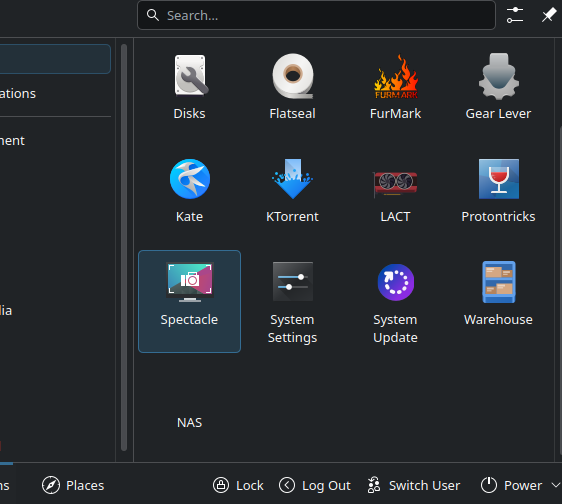Image resolution: width=562 pixels, height=504 pixels.
Task: Open the Disks application
Action: [189, 87]
